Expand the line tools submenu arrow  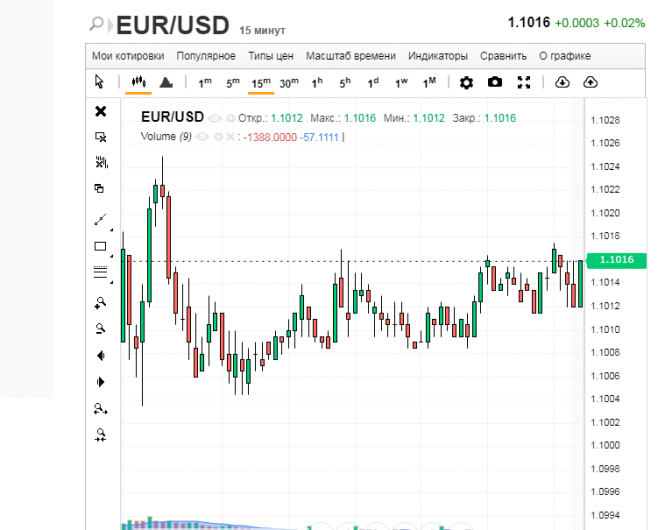112,229
